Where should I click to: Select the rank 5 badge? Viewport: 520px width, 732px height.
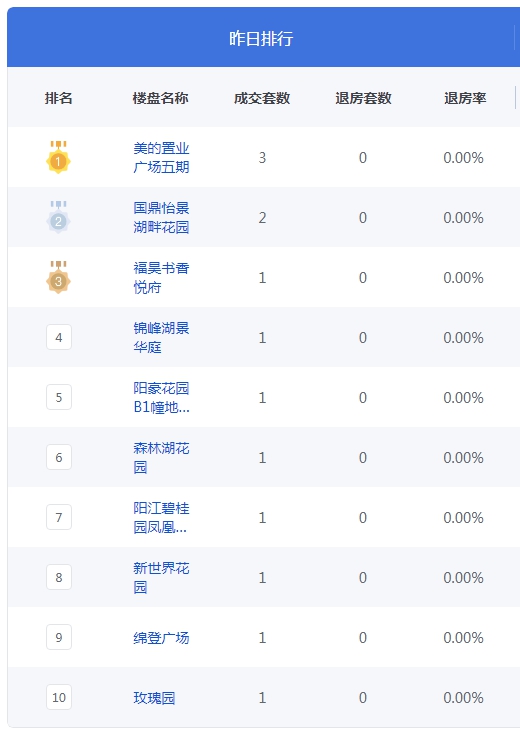click(x=59, y=397)
